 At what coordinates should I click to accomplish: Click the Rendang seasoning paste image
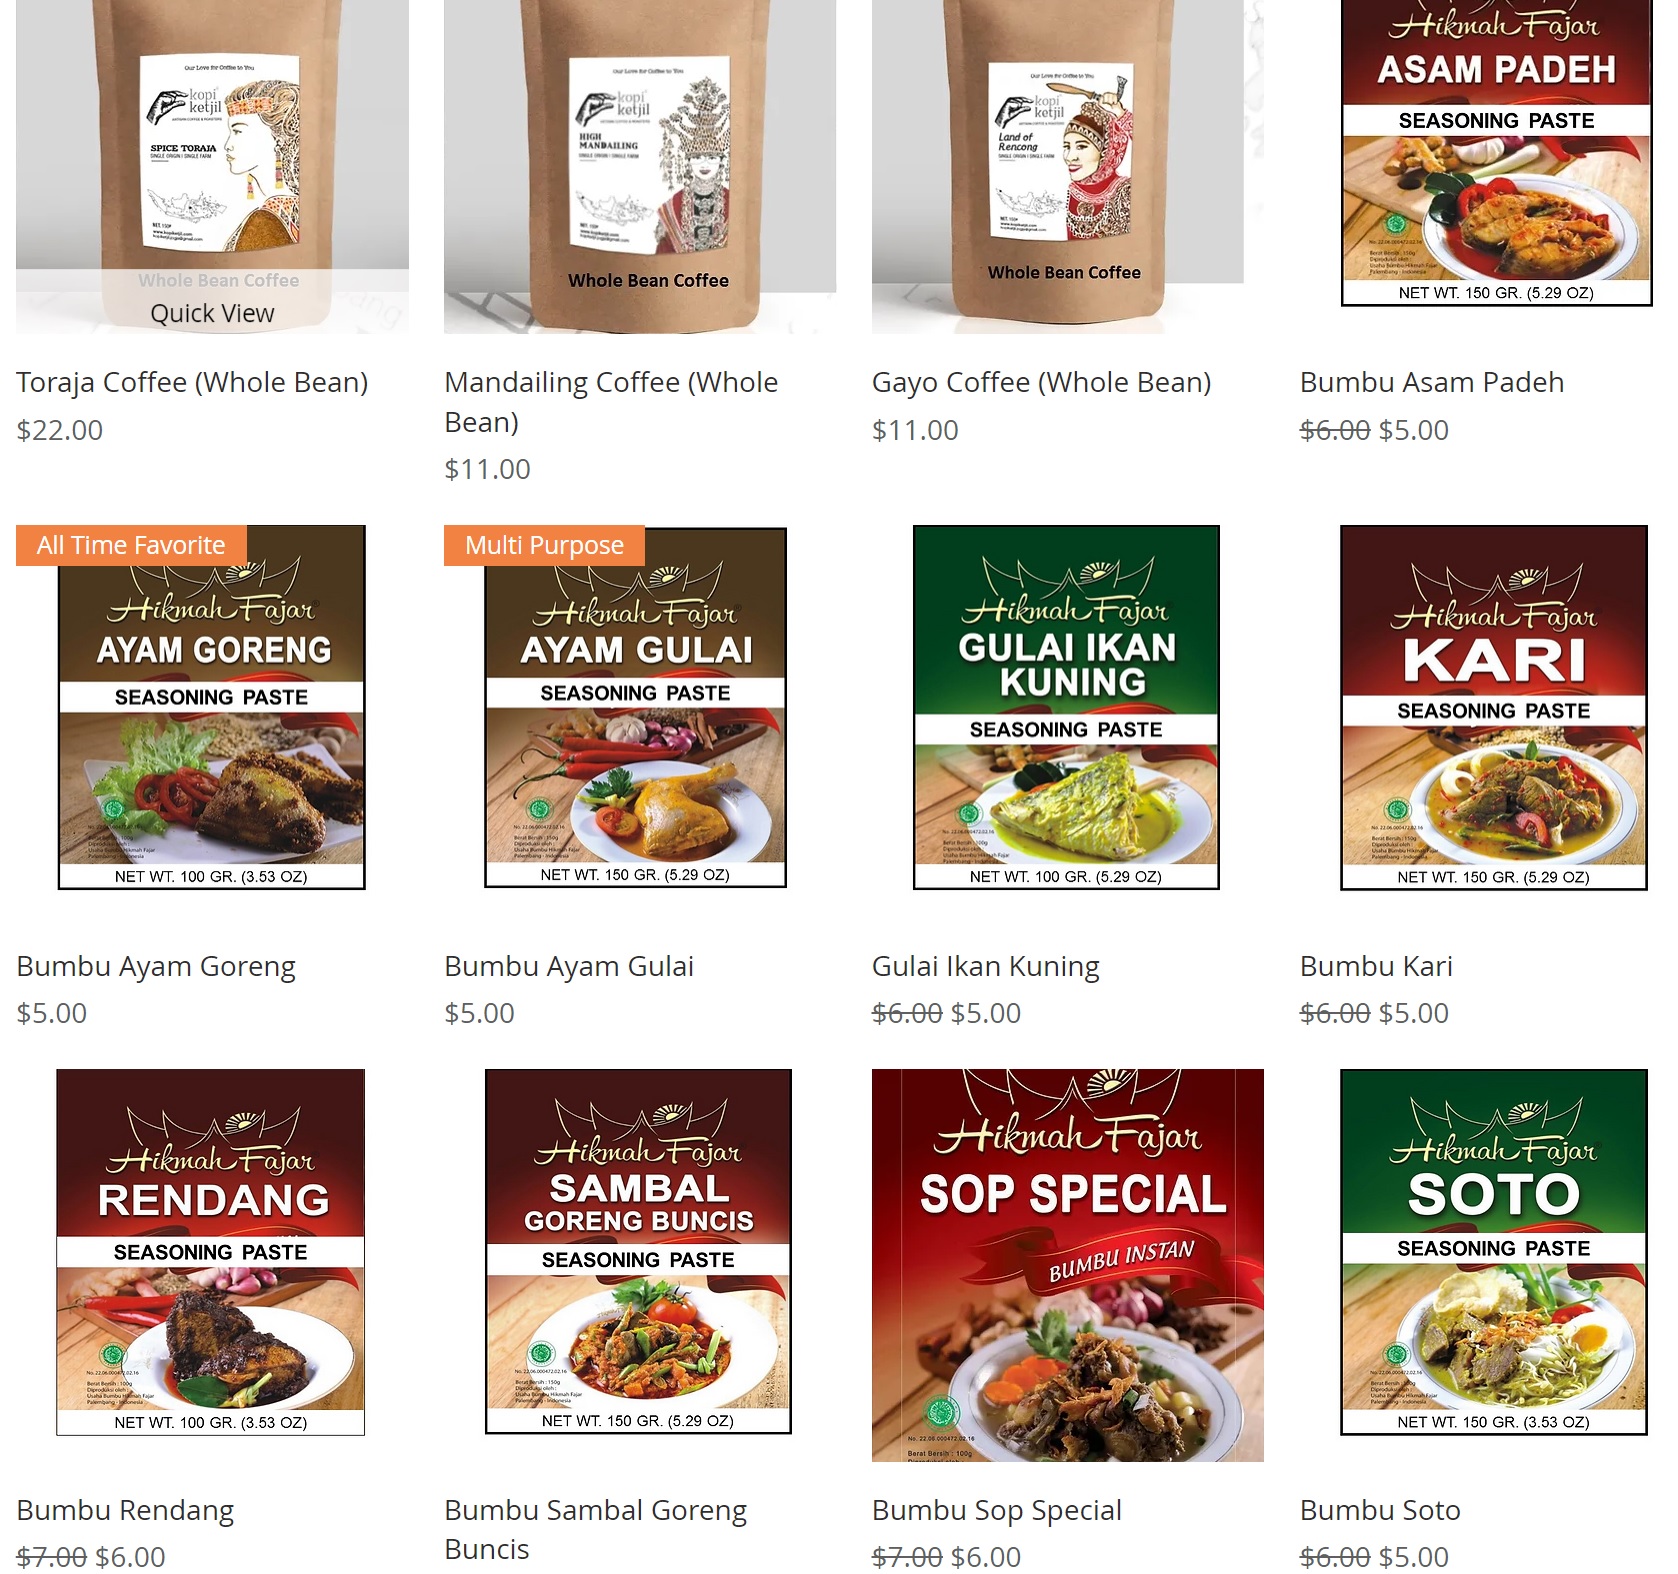click(211, 1252)
